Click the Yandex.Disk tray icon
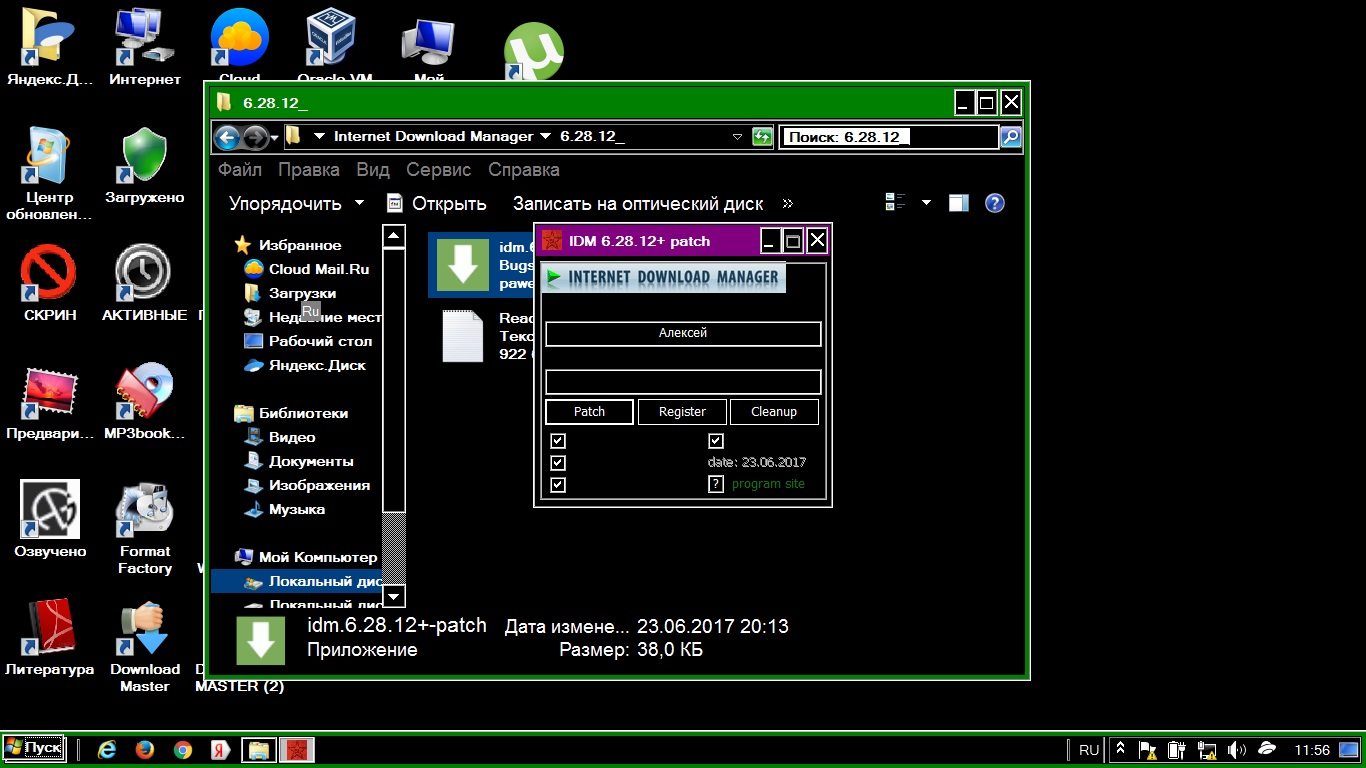Viewport: 1366px width, 768px height. coord(1267,749)
